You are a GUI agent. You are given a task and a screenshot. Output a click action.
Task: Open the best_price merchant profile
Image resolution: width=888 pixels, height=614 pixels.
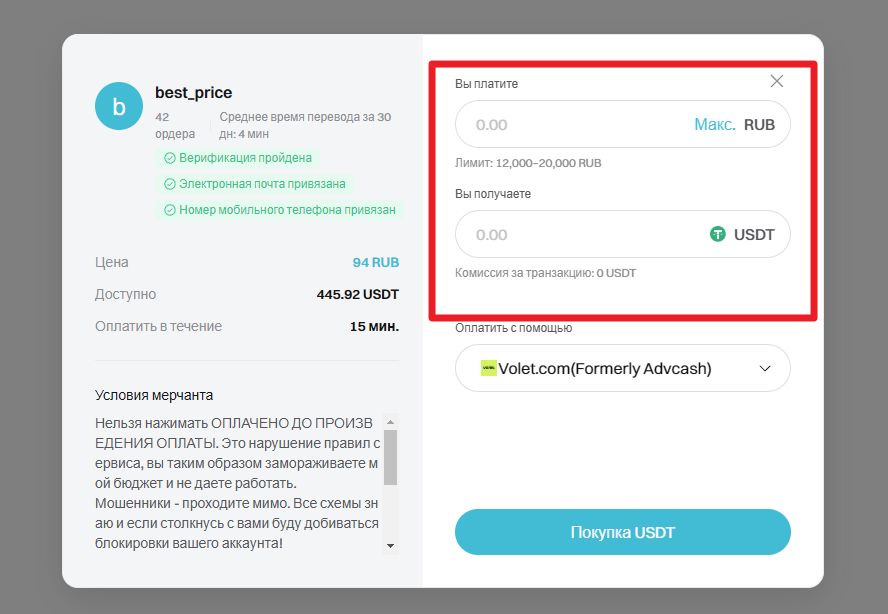click(x=193, y=92)
